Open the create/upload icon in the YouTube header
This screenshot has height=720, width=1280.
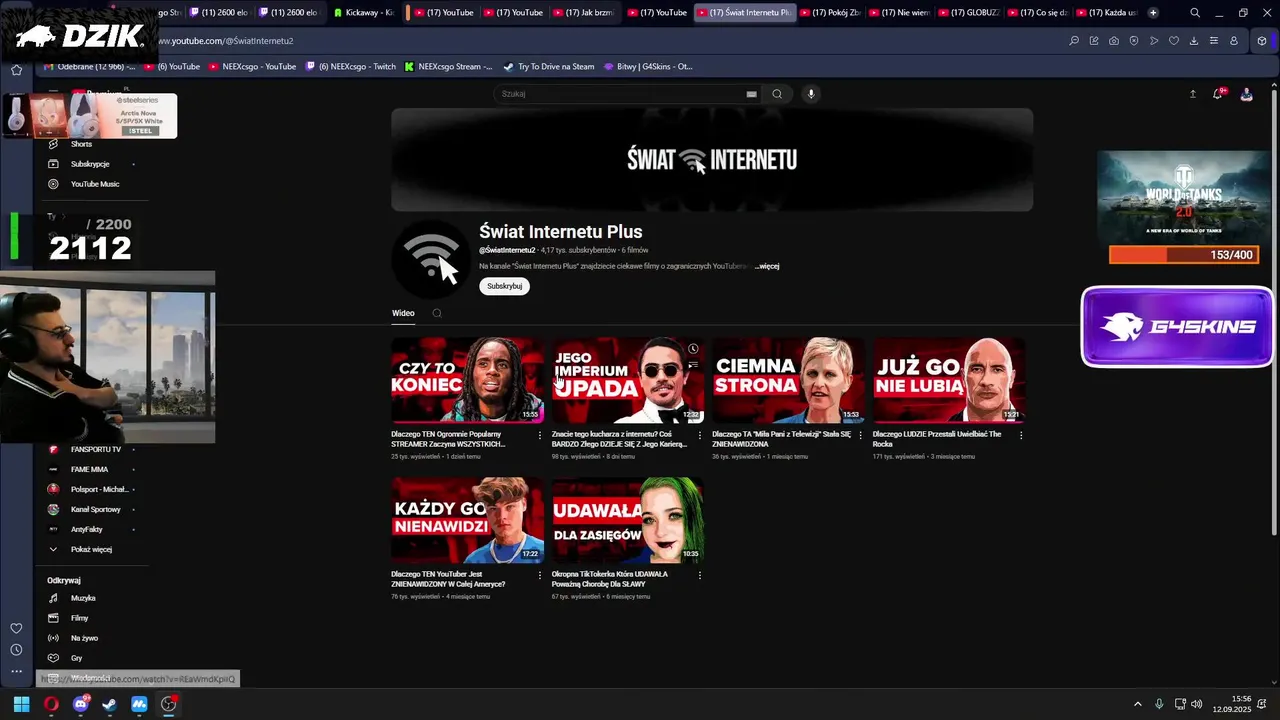click(x=1192, y=94)
